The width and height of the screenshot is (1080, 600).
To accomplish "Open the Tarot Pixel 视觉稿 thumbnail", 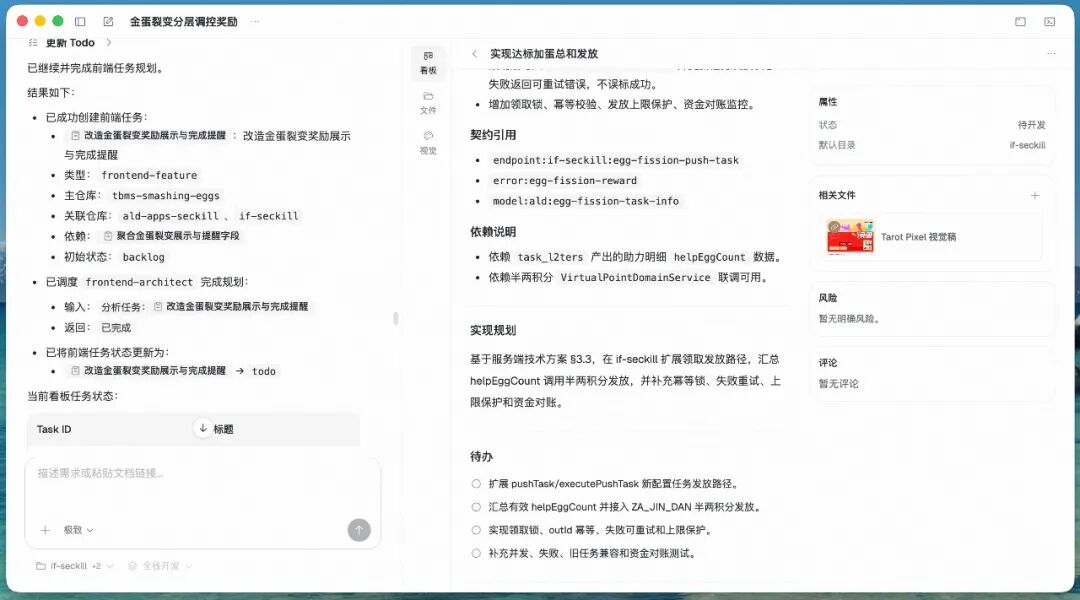I will point(850,237).
